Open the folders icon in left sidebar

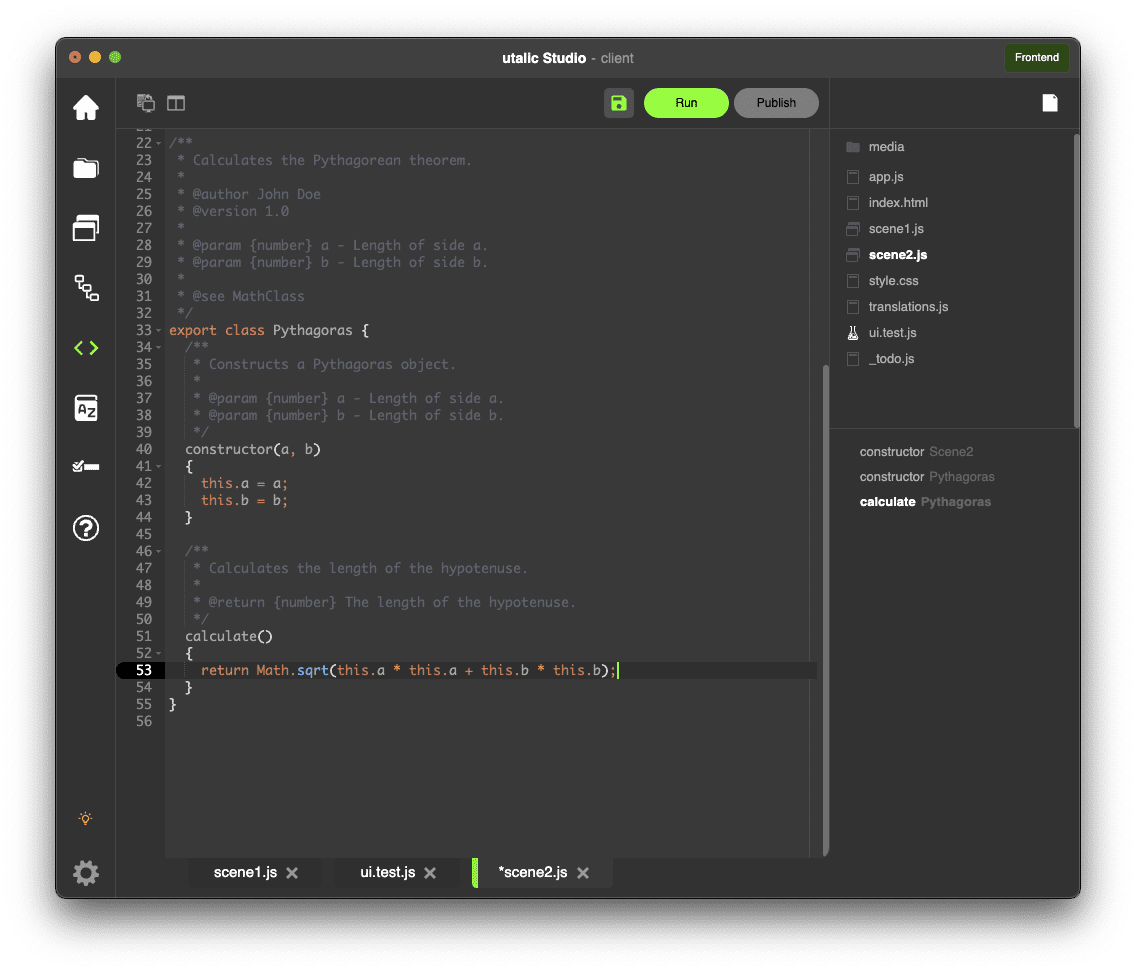[x=86, y=168]
